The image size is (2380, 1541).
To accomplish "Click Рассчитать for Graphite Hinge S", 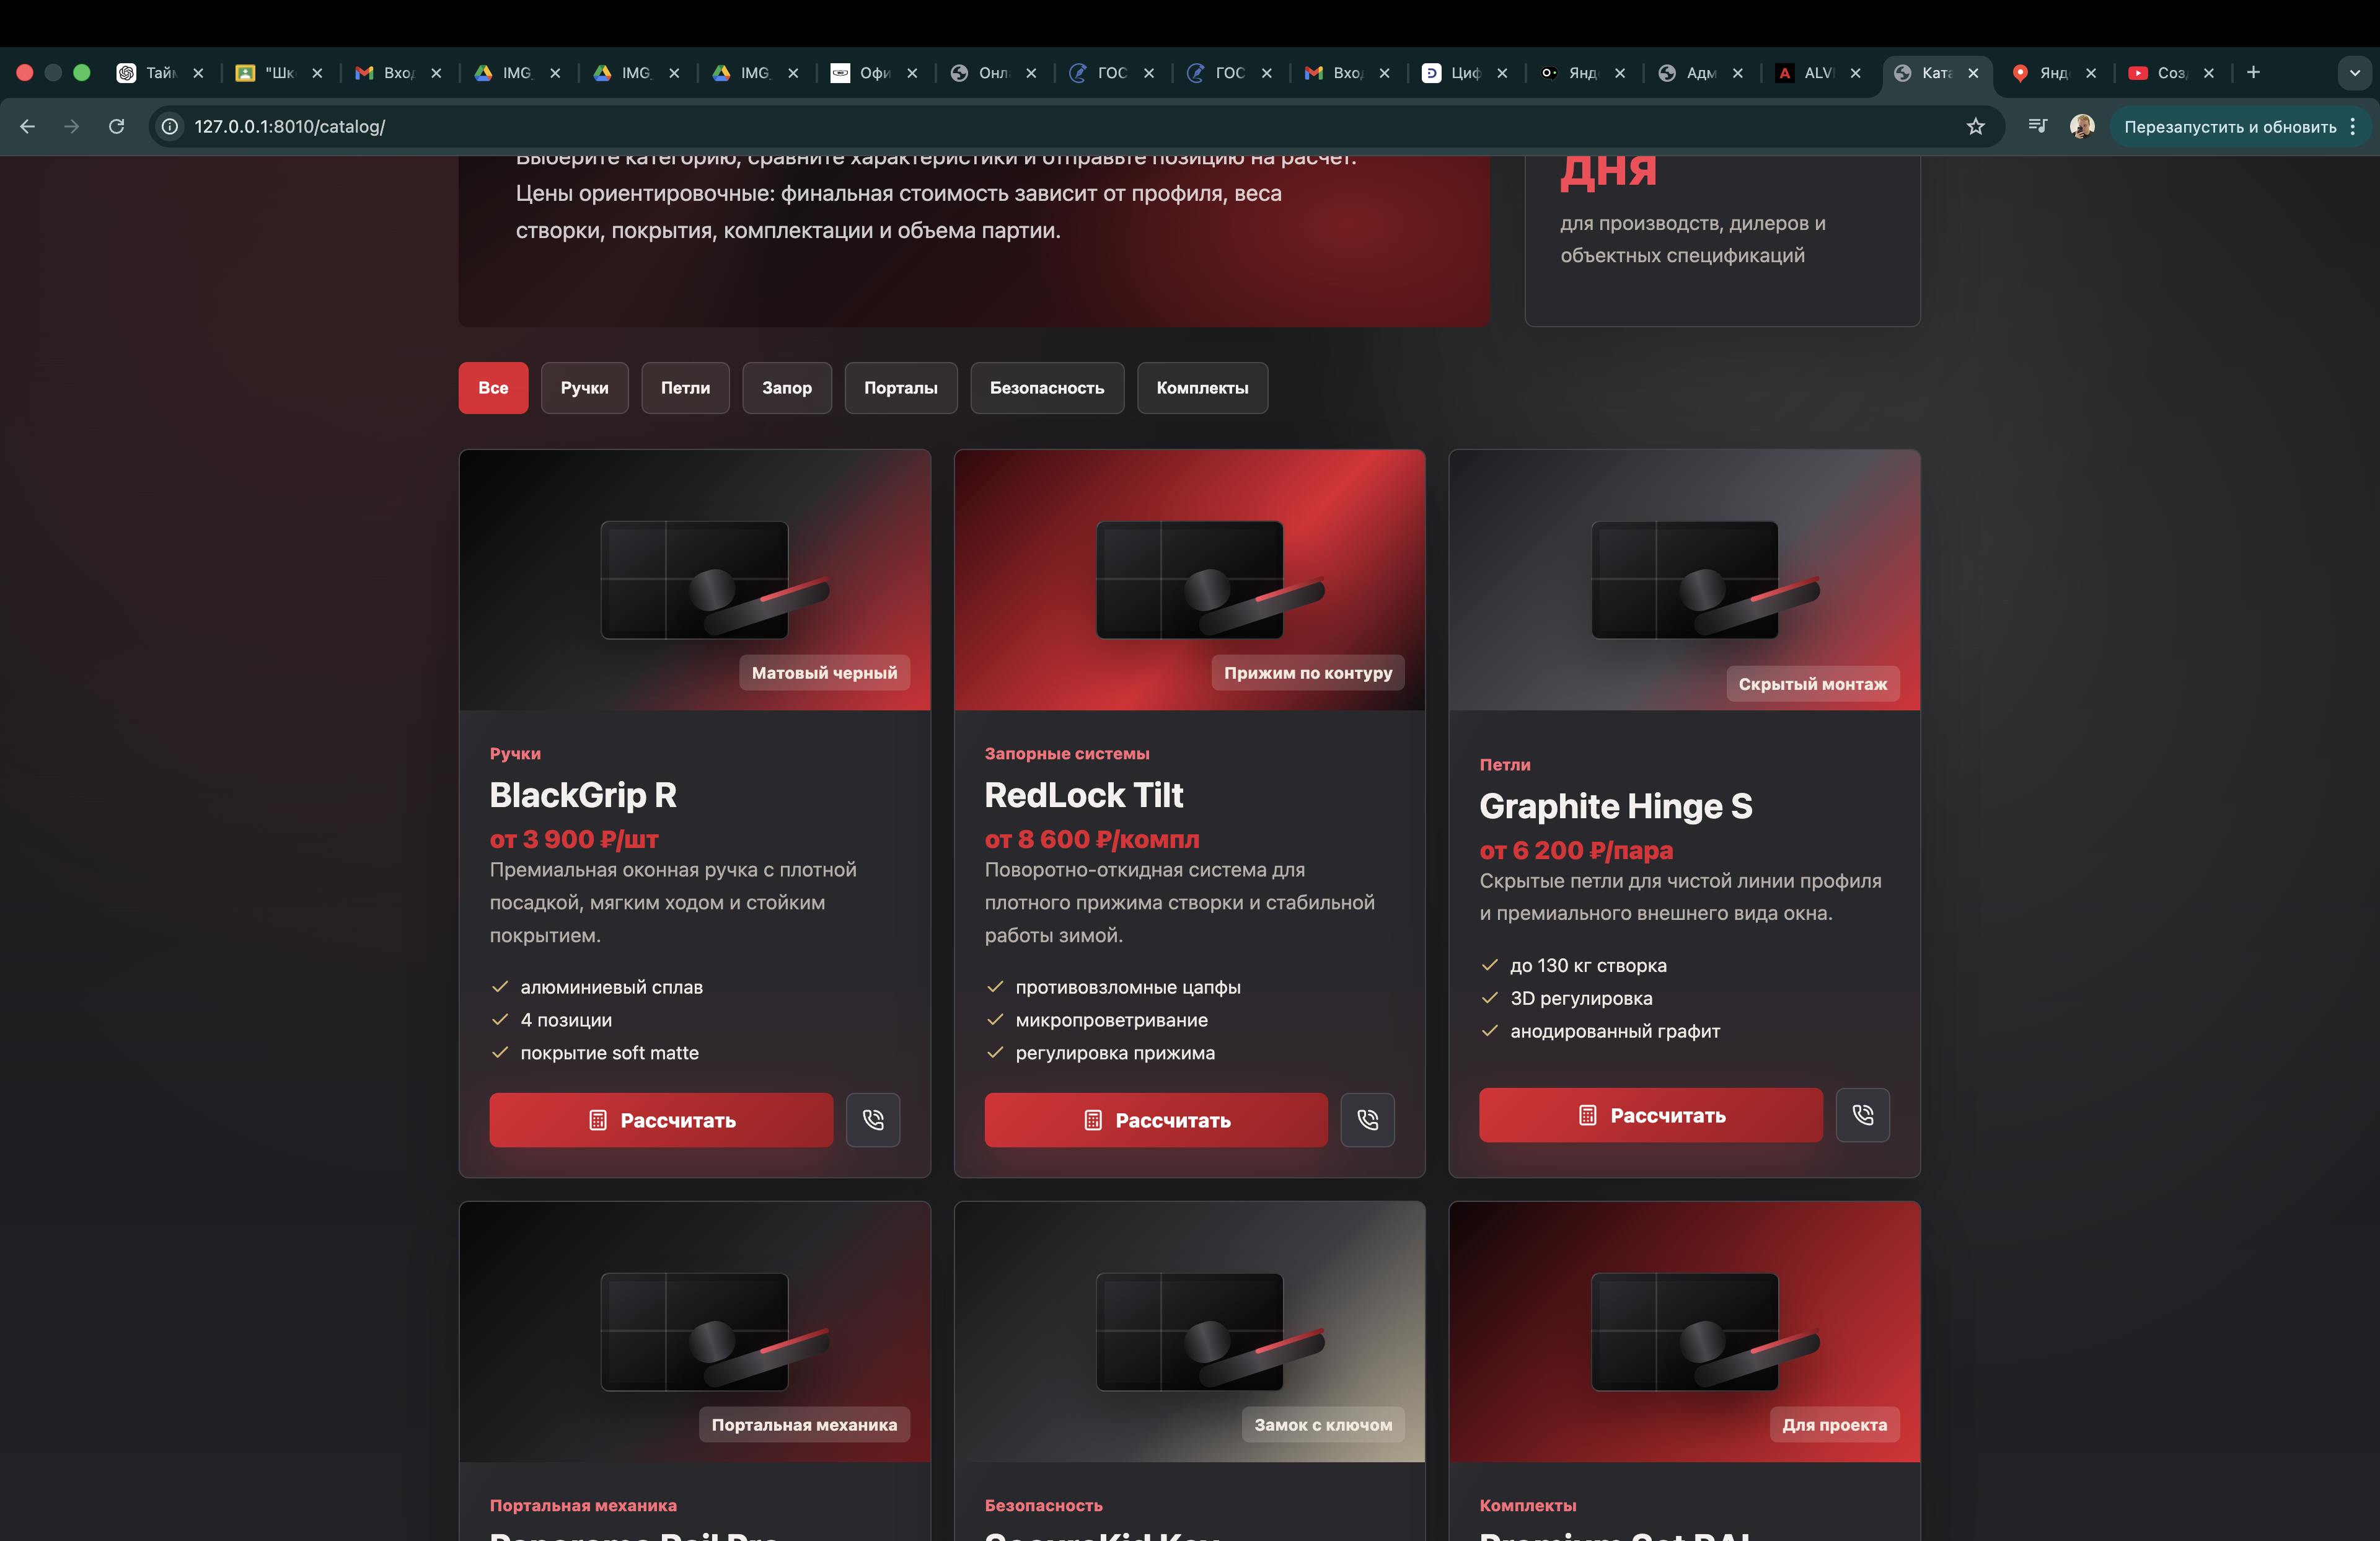I will (x=1650, y=1114).
